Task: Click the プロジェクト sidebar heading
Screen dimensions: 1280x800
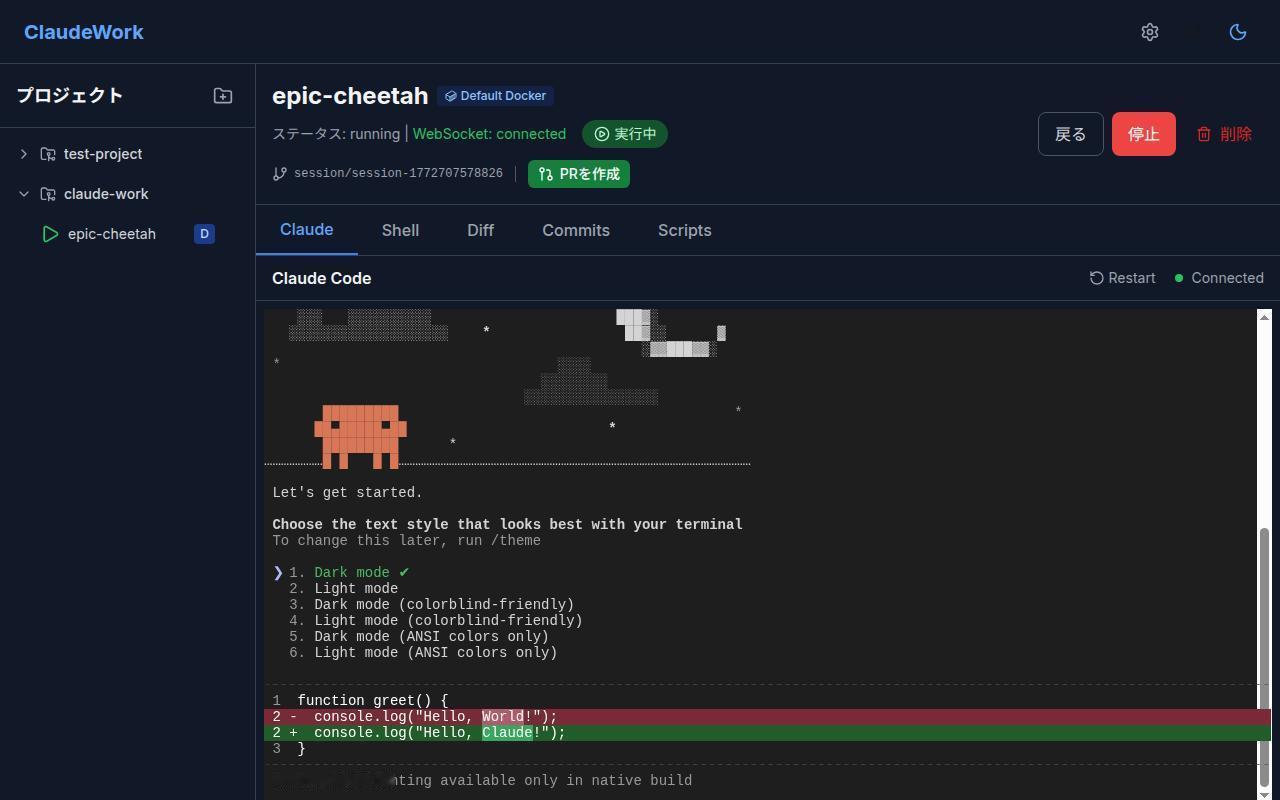Action: 70,96
